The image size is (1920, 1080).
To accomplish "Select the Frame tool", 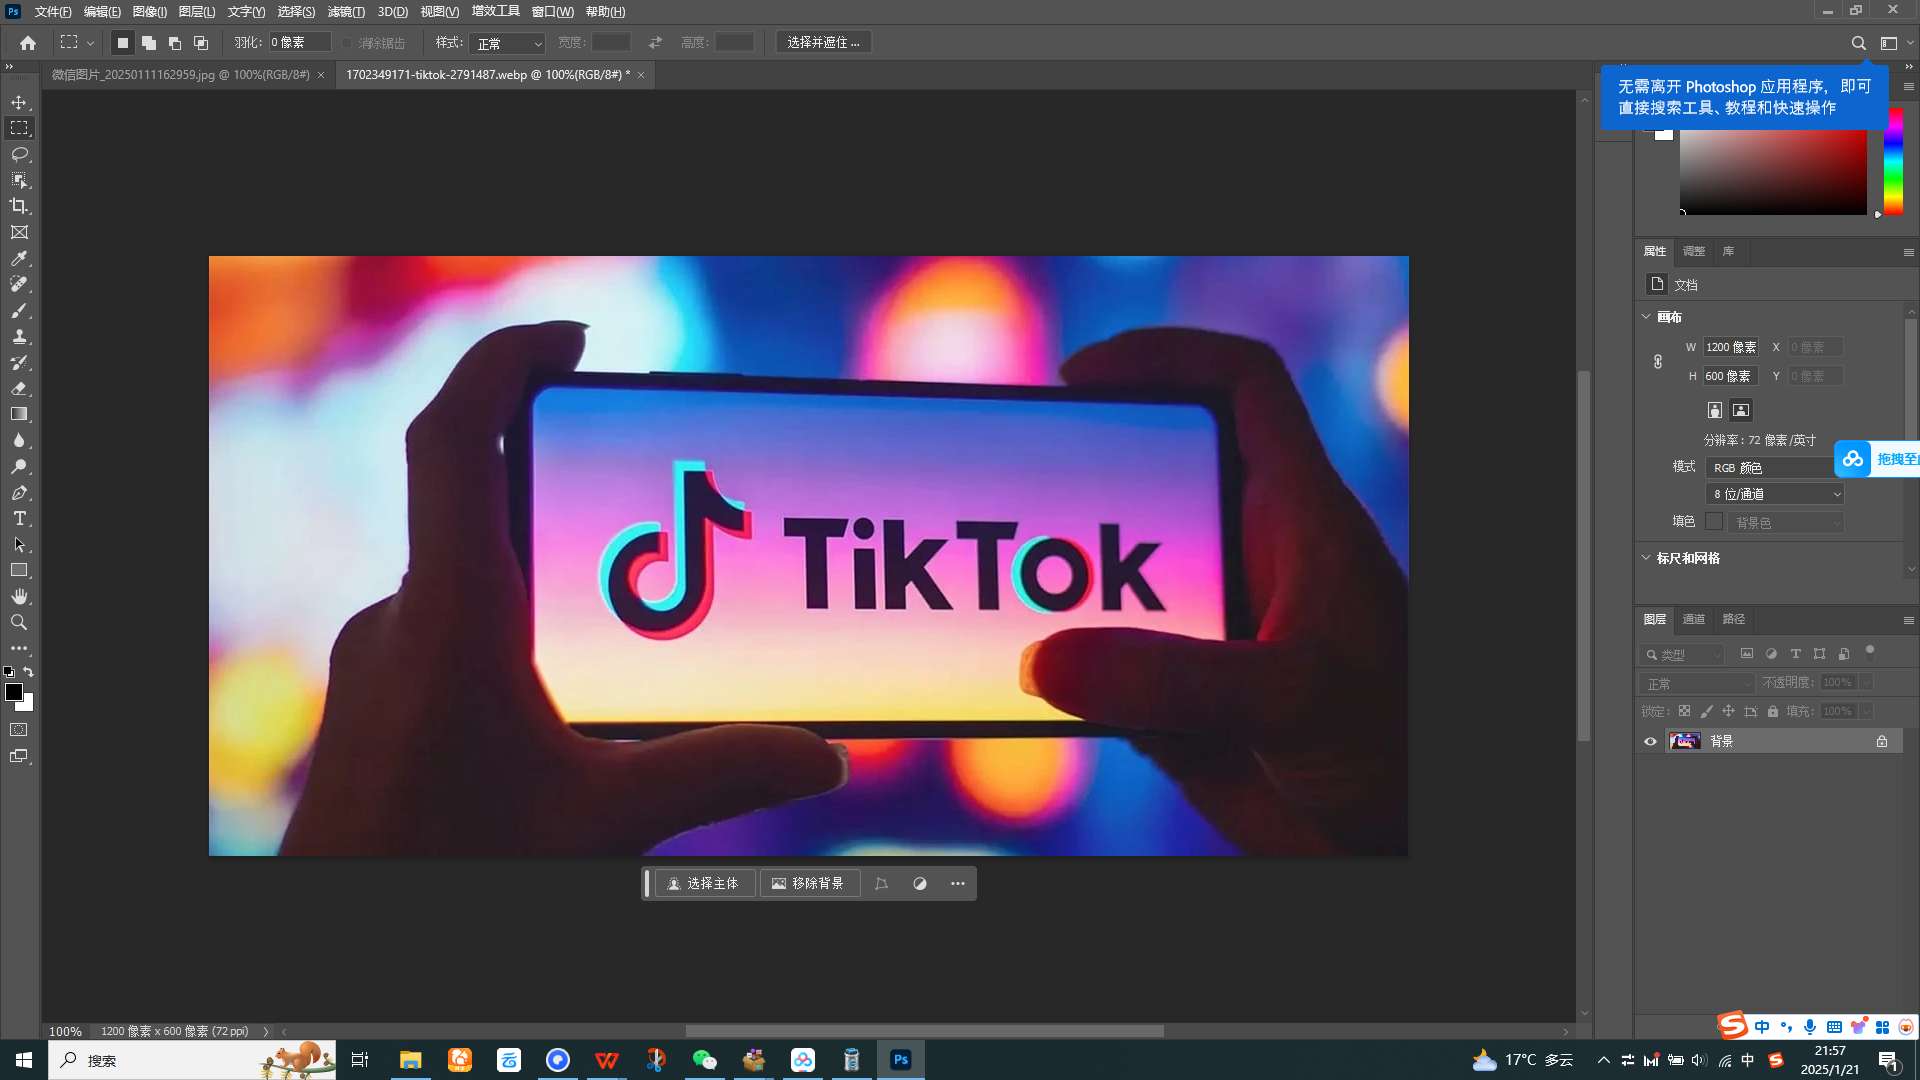I will click(19, 232).
